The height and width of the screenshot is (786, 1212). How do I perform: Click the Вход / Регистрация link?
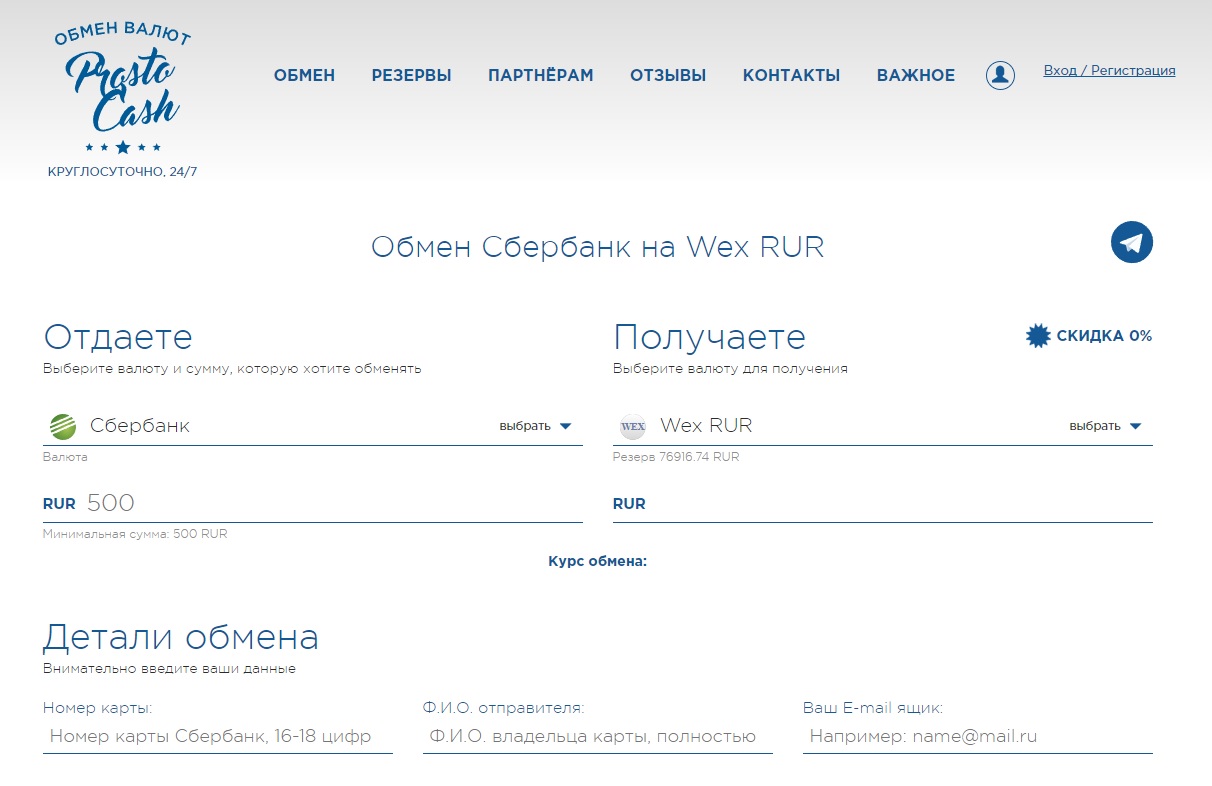[1110, 71]
